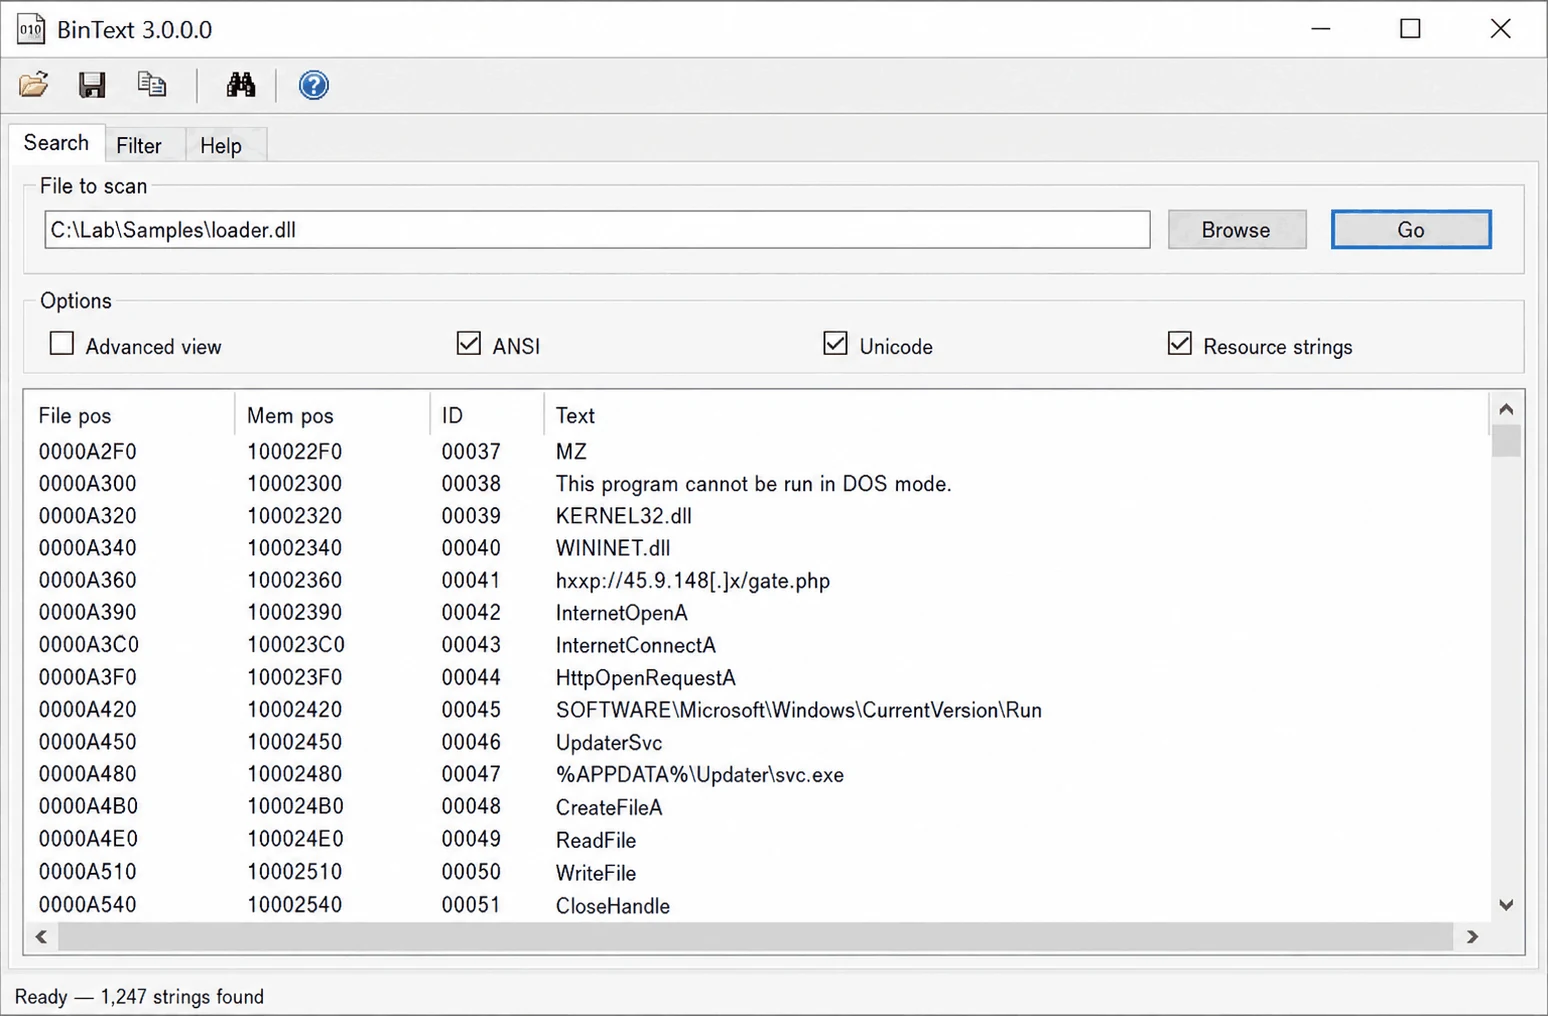The image size is (1548, 1016).
Task: Click the horizontal scrollbar right arrow
Action: tap(1472, 937)
